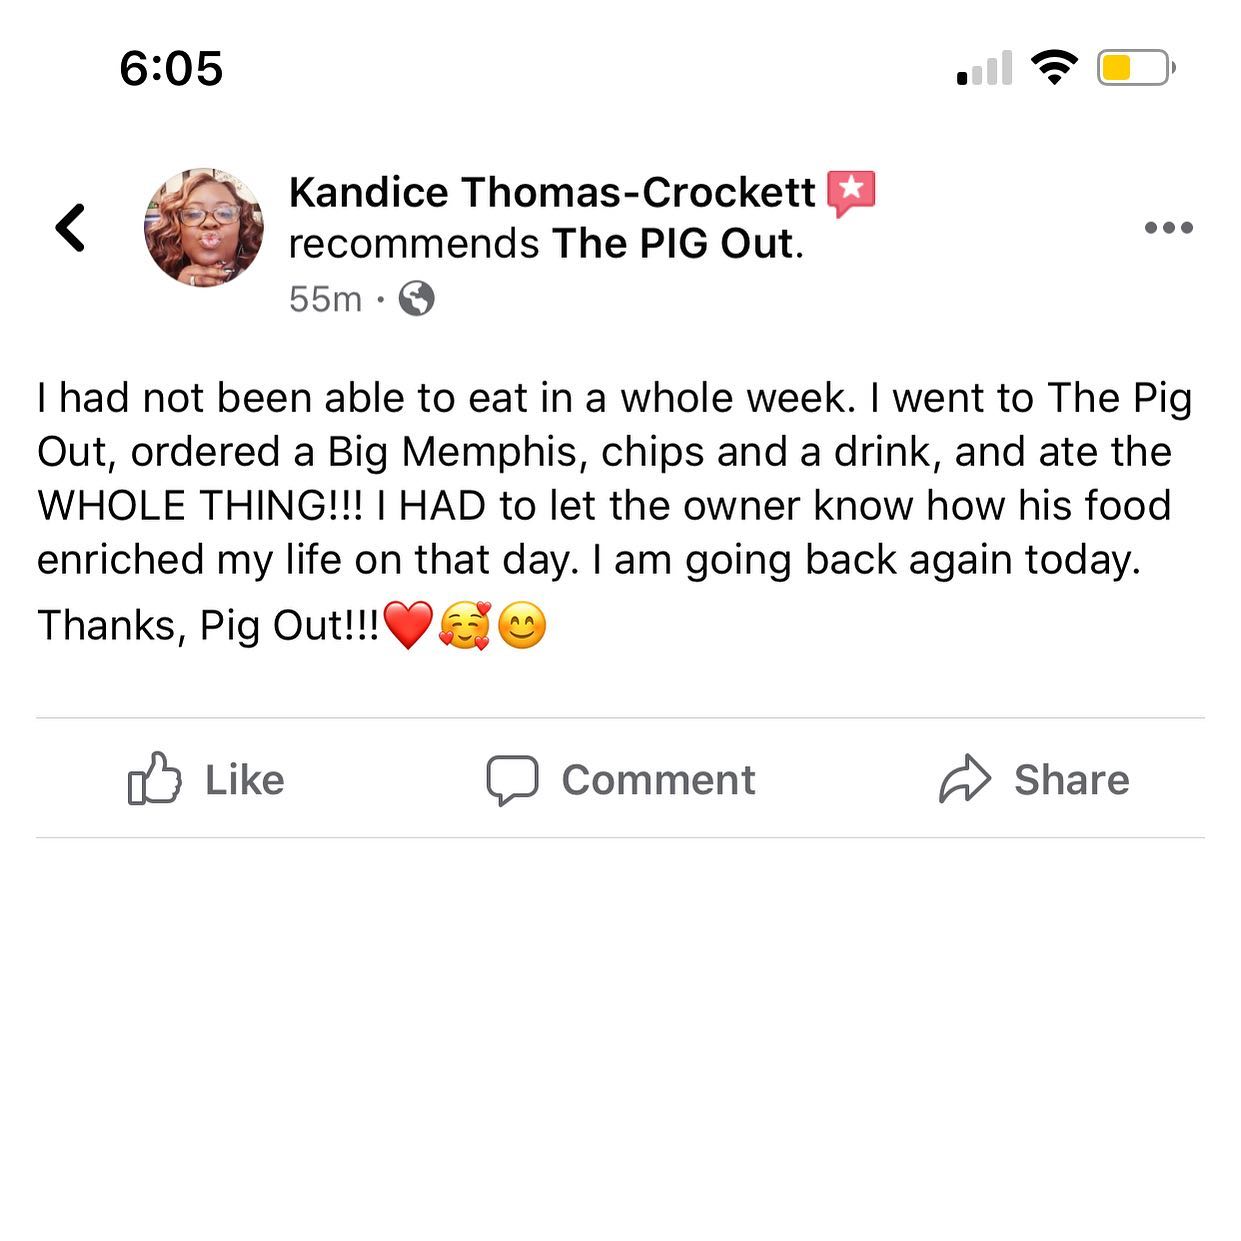Tap the red recommendation star badge
The height and width of the screenshot is (1241, 1241).
(x=851, y=193)
